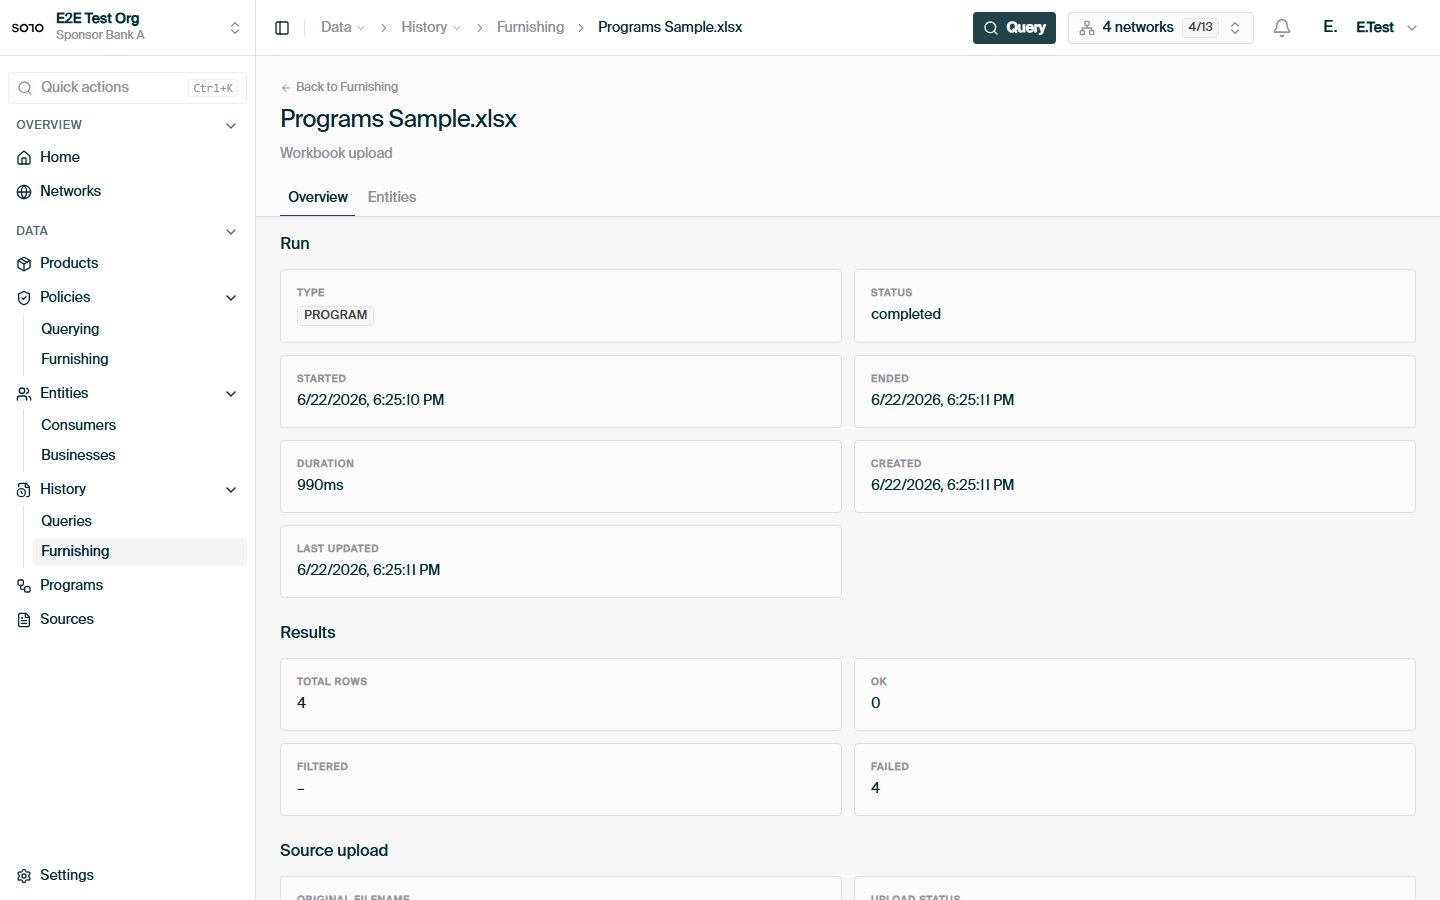
Task: Collapse the History submenu chevron
Action: (231, 489)
